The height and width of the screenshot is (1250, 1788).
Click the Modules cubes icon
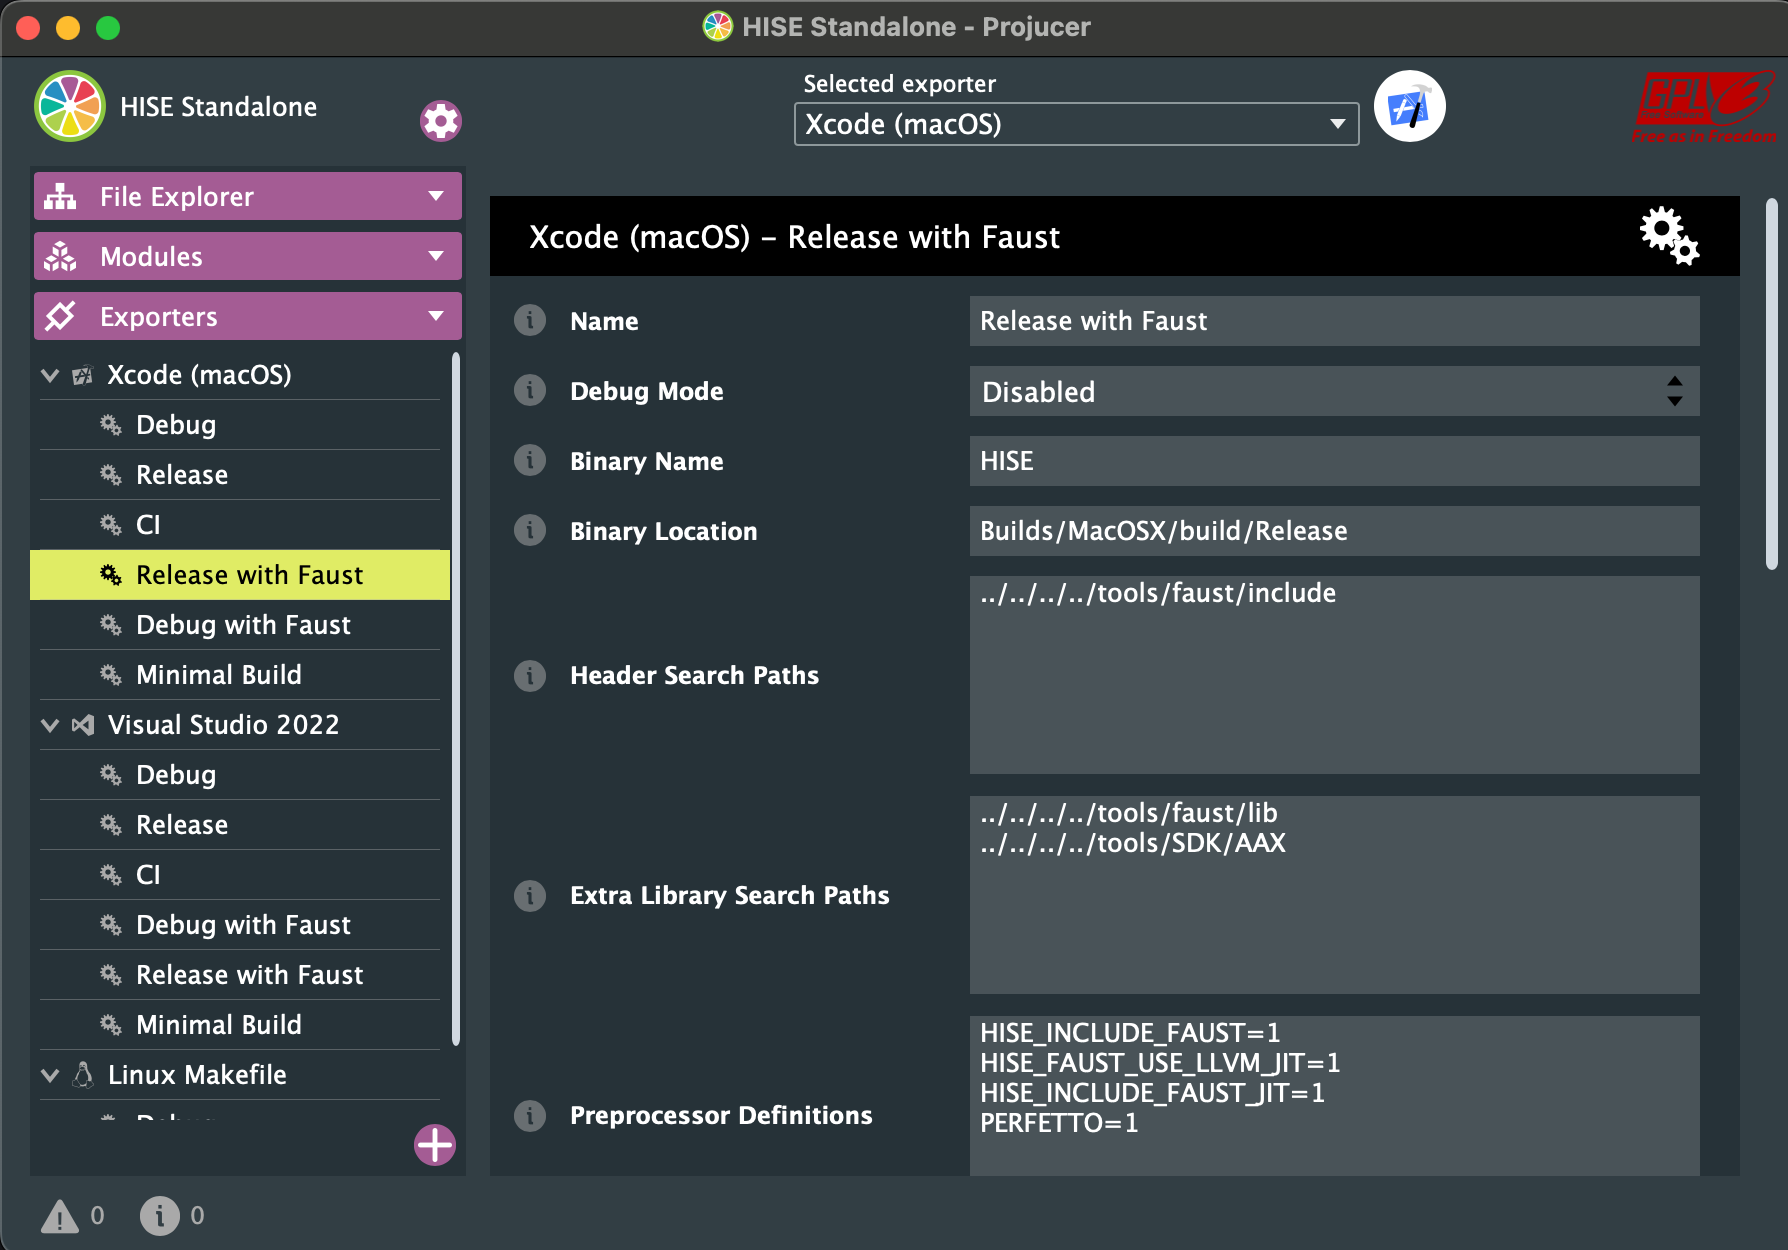coord(60,256)
